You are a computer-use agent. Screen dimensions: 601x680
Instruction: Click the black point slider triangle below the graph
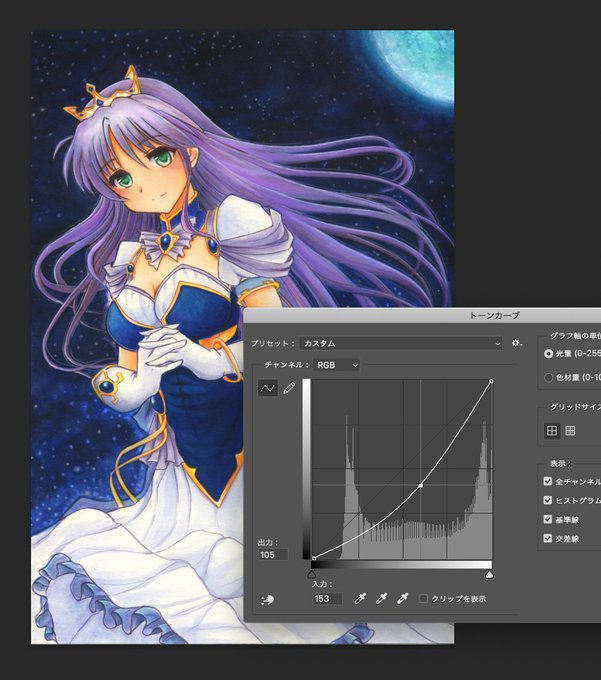pos(312,575)
